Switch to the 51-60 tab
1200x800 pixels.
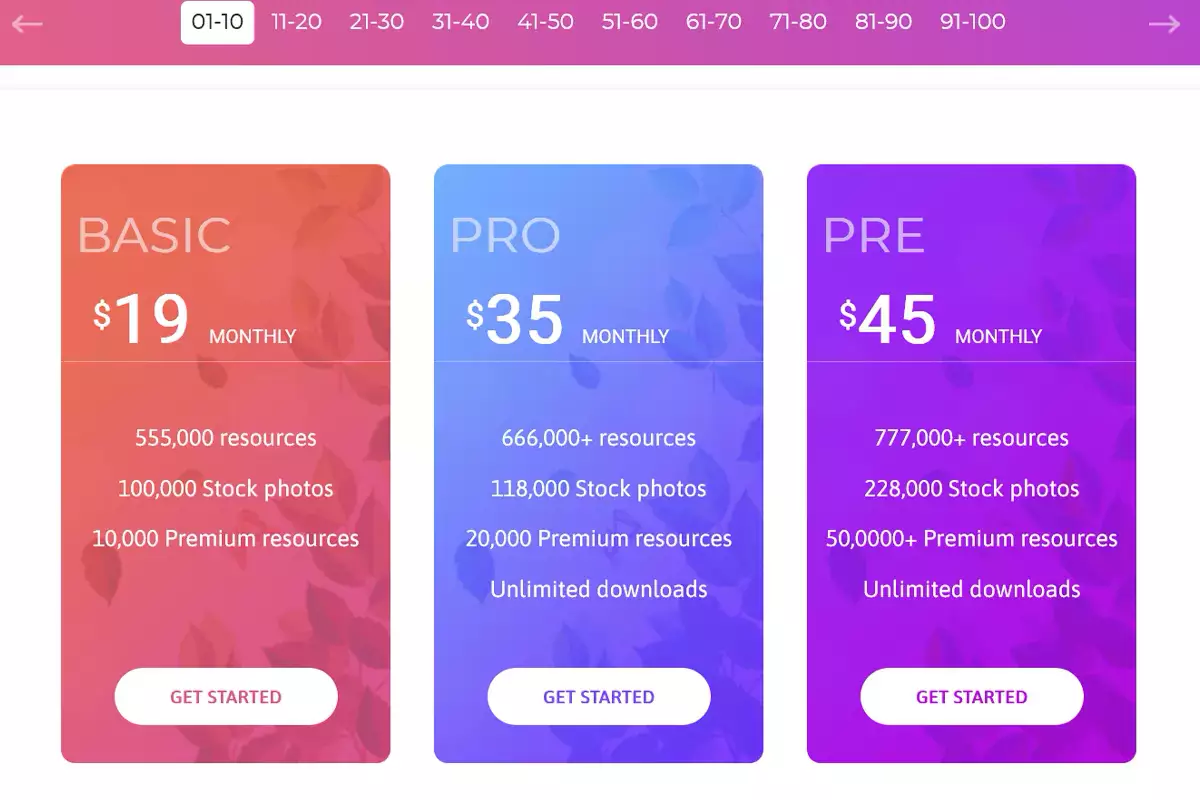[x=630, y=22]
